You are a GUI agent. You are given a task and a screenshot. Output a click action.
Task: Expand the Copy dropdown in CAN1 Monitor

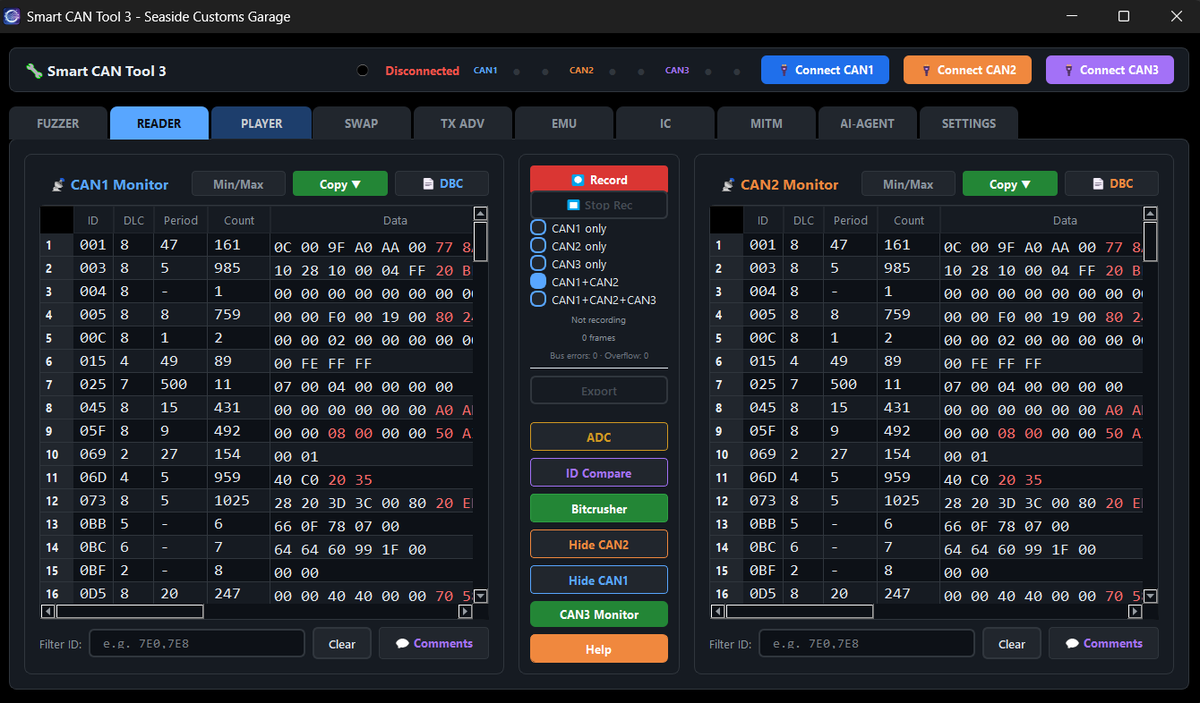pyautogui.click(x=339, y=184)
